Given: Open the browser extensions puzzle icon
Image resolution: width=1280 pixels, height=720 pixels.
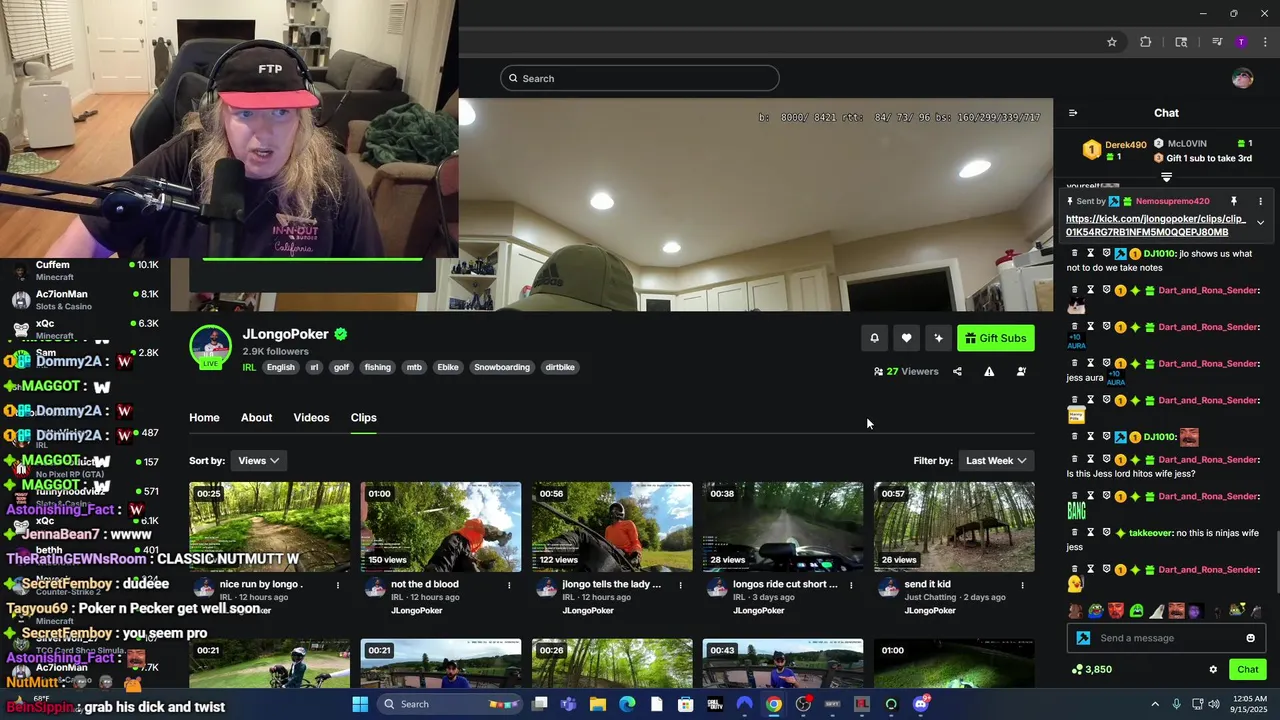Looking at the screenshot, I should [x=1145, y=42].
